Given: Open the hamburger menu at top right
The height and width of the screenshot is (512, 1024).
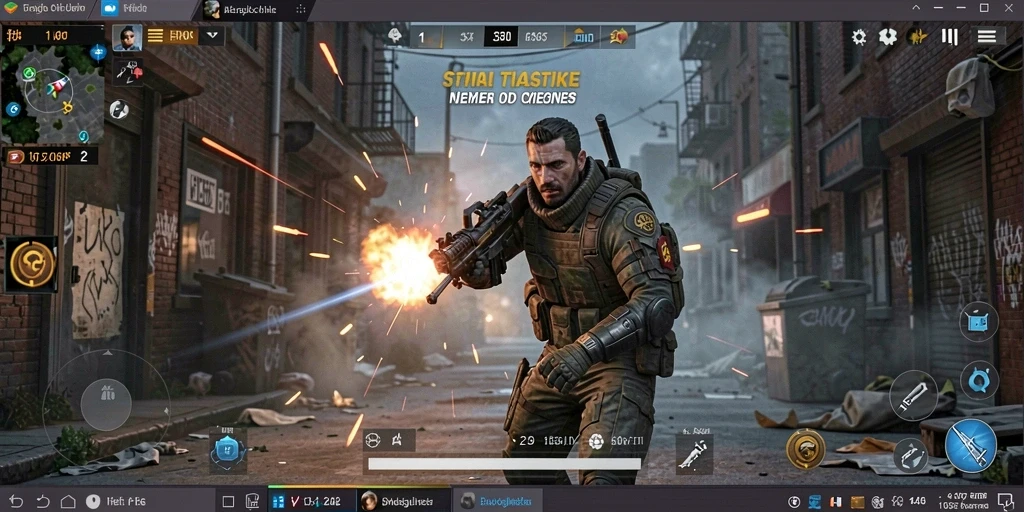Looking at the screenshot, I should tap(987, 37).
